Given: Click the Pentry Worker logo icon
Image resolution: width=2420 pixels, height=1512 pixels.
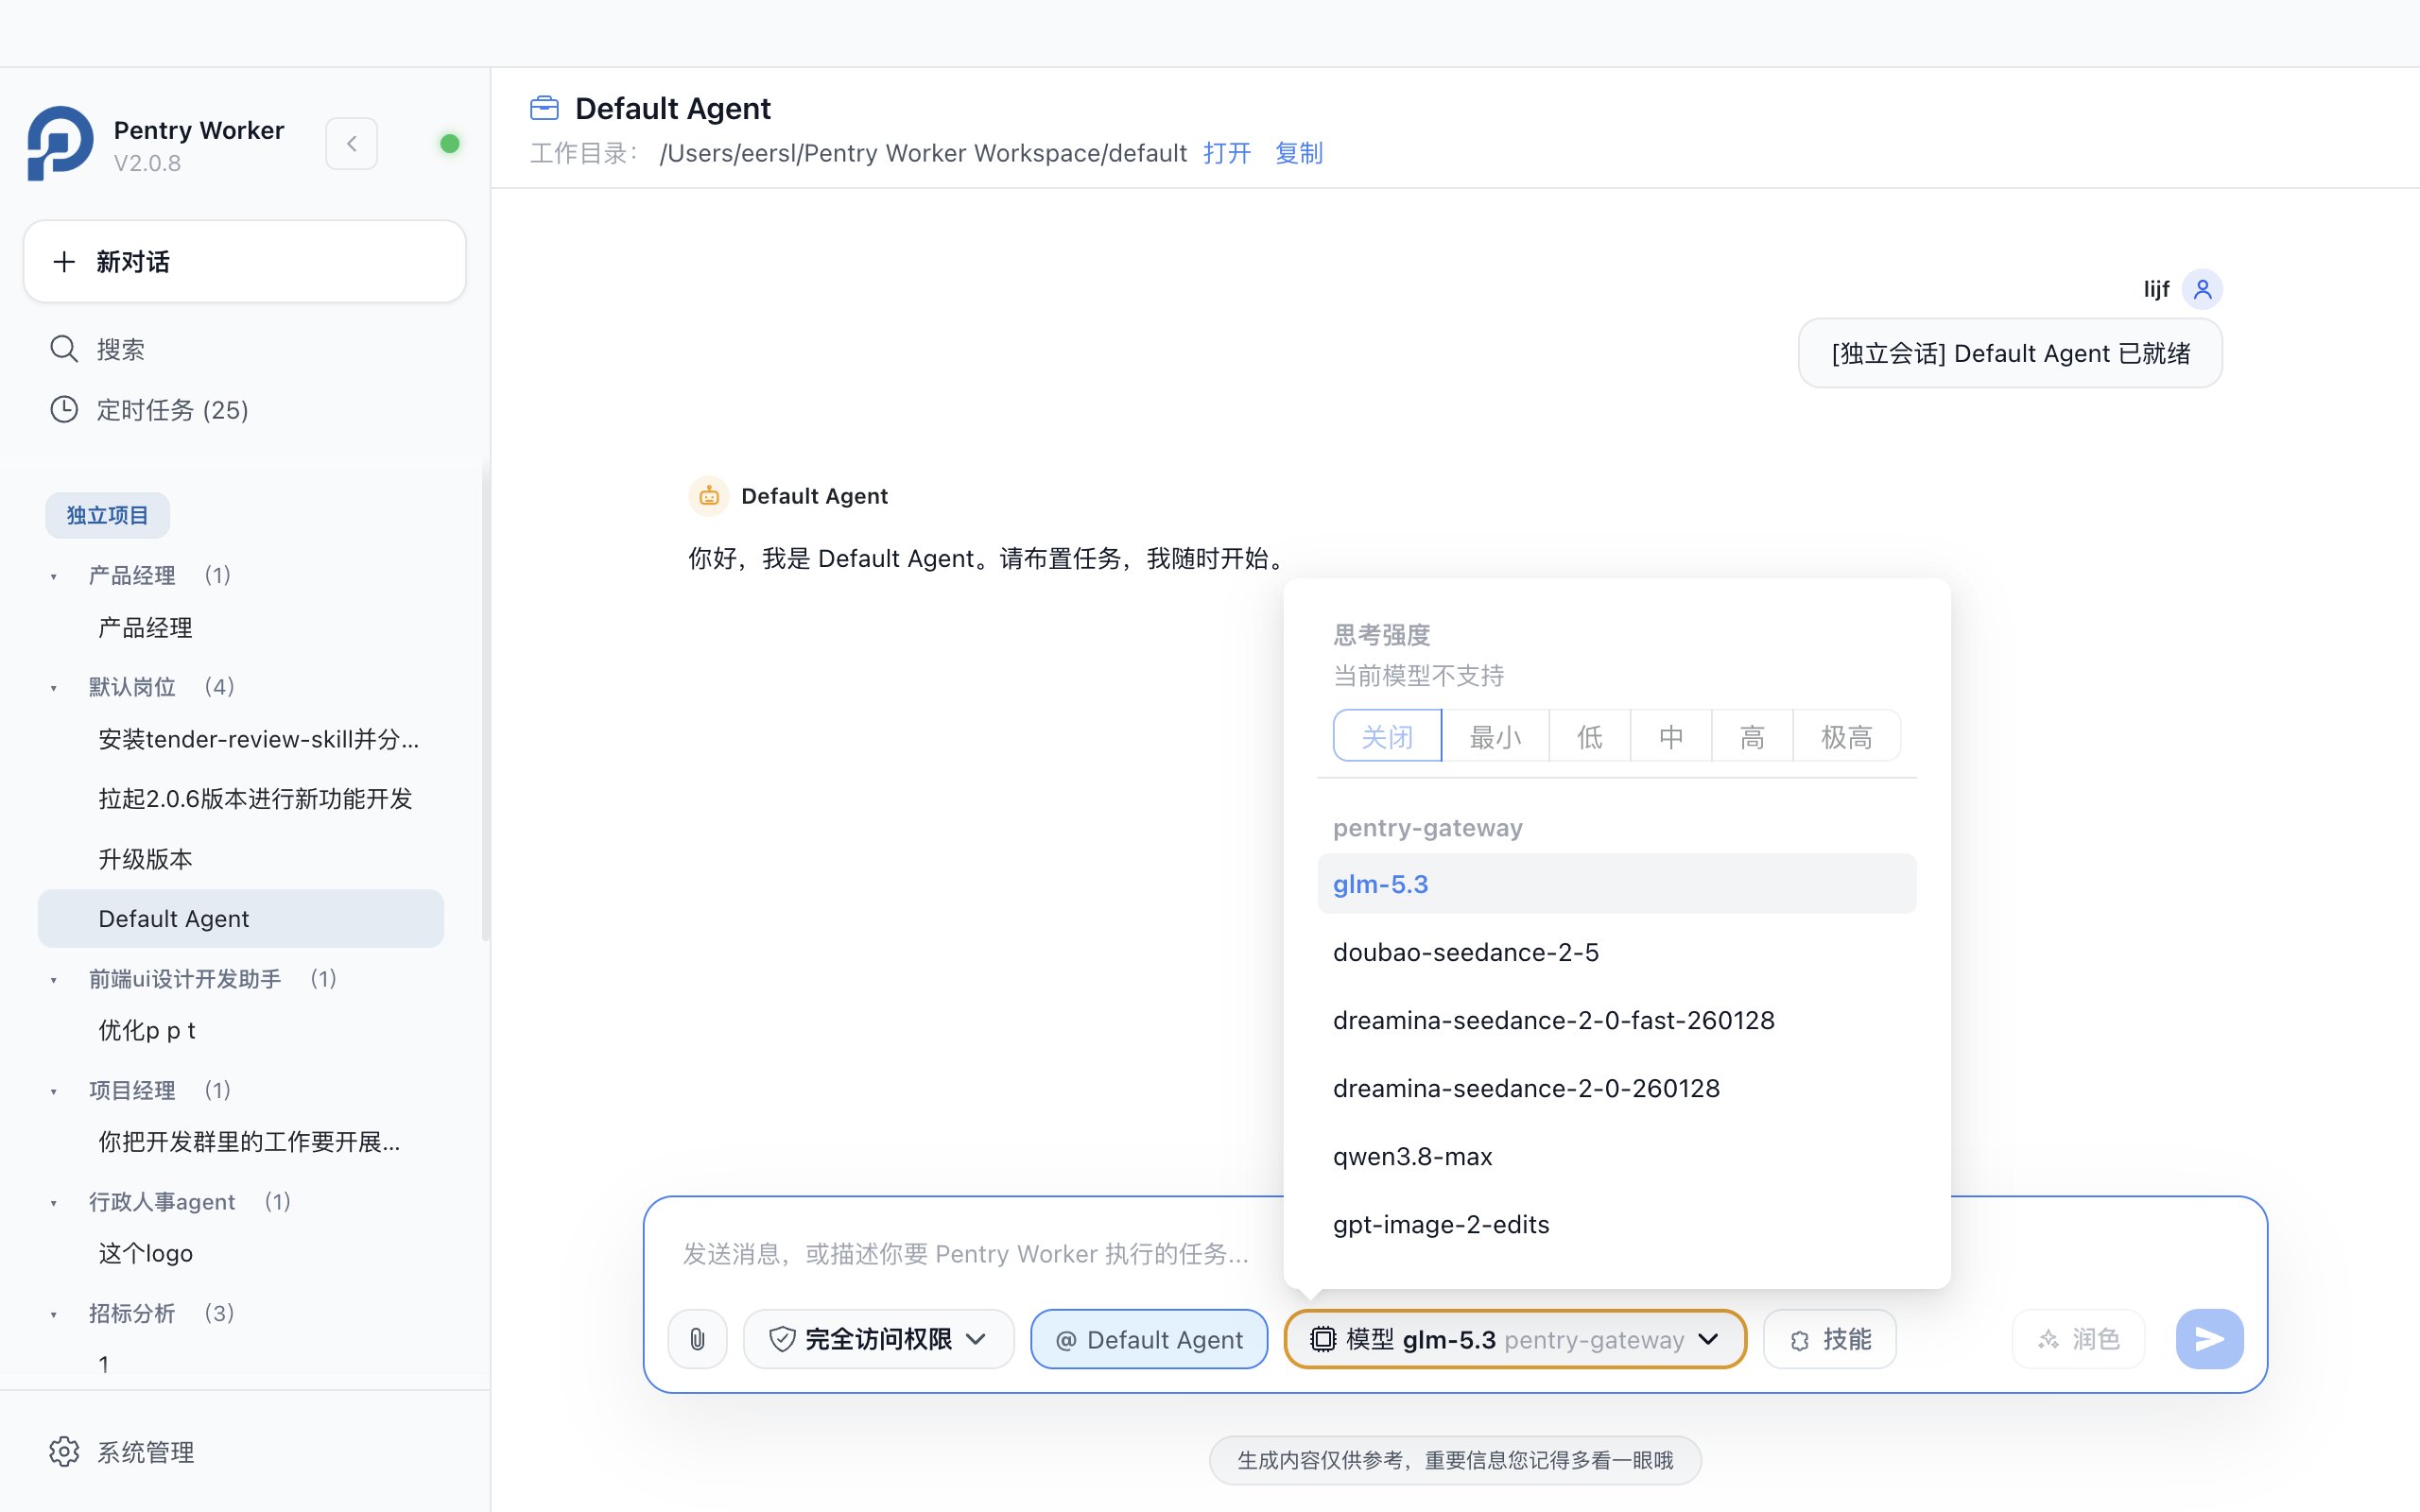Looking at the screenshot, I should click(x=60, y=144).
